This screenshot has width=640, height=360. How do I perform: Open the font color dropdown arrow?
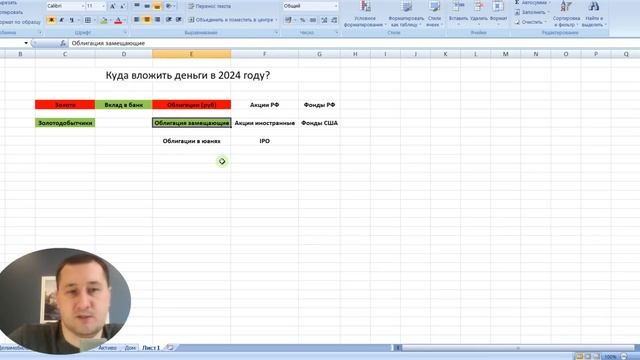point(125,20)
